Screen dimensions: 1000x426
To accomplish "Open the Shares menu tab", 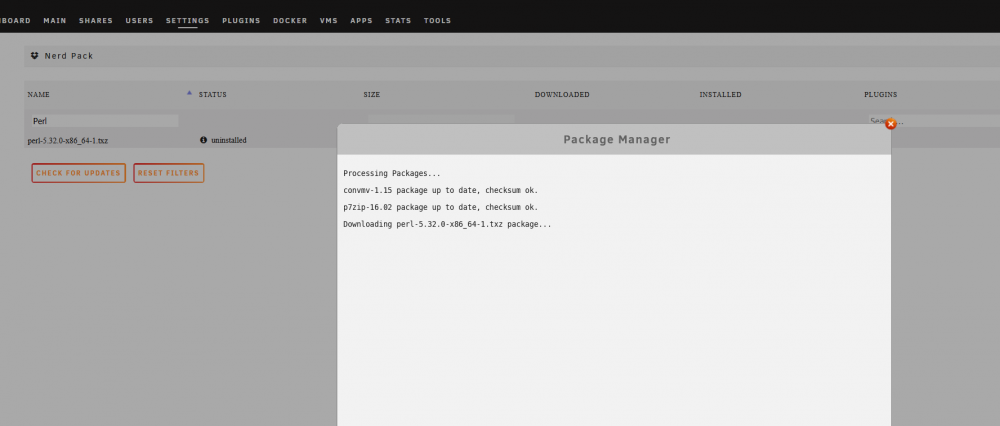I will 96,20.
